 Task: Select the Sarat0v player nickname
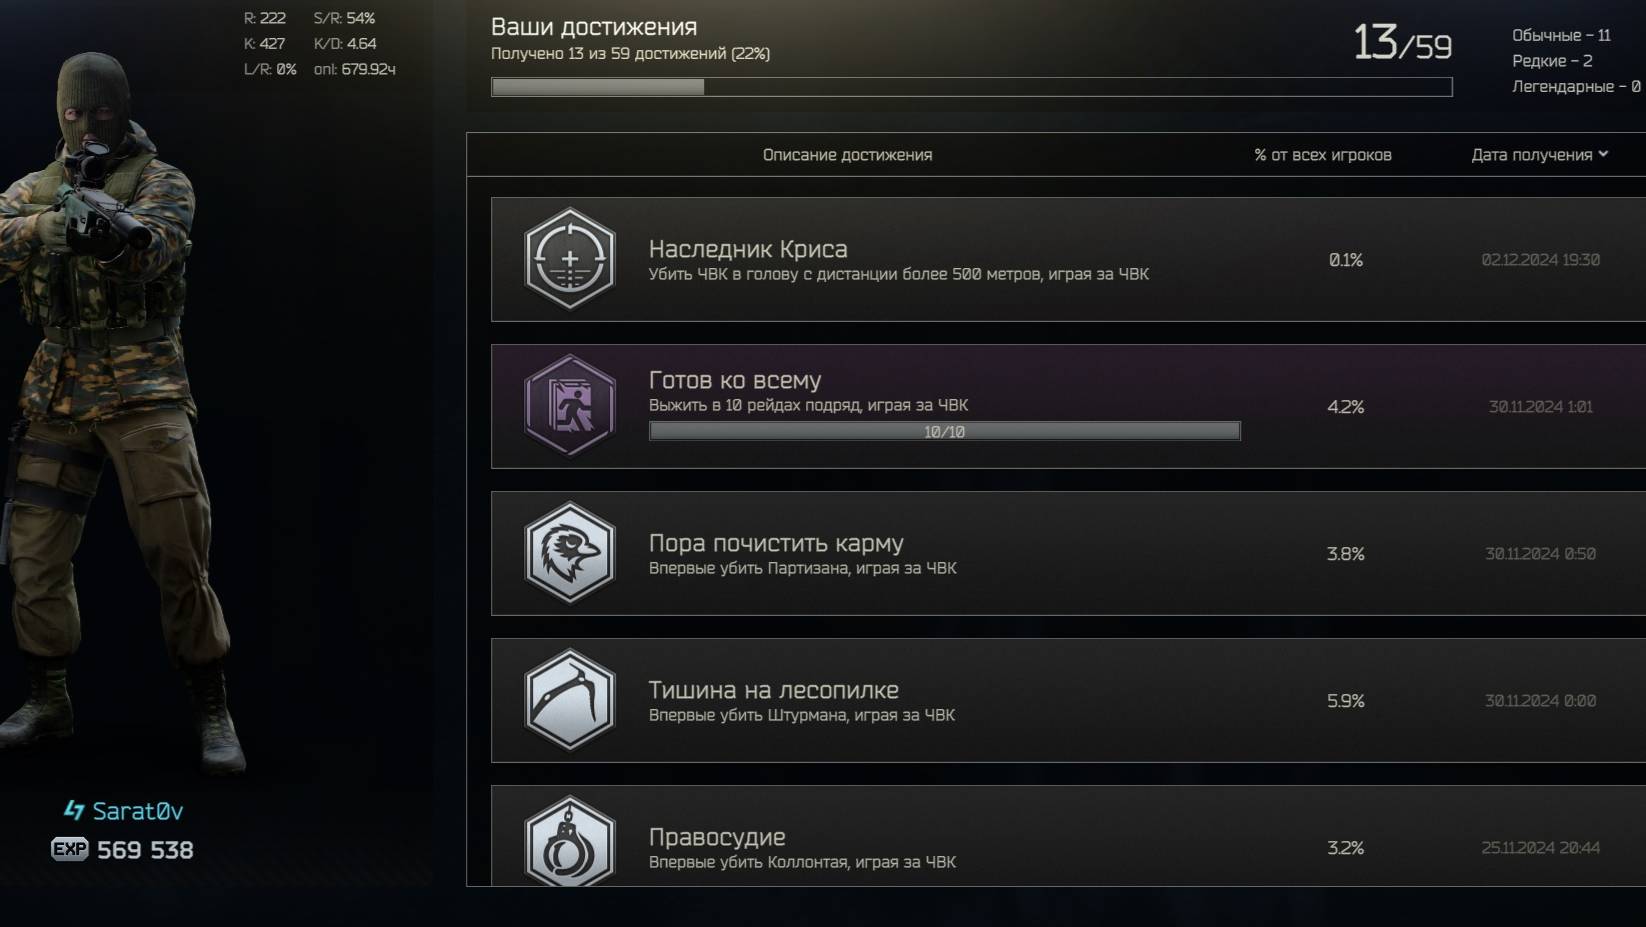pos(138,811)
